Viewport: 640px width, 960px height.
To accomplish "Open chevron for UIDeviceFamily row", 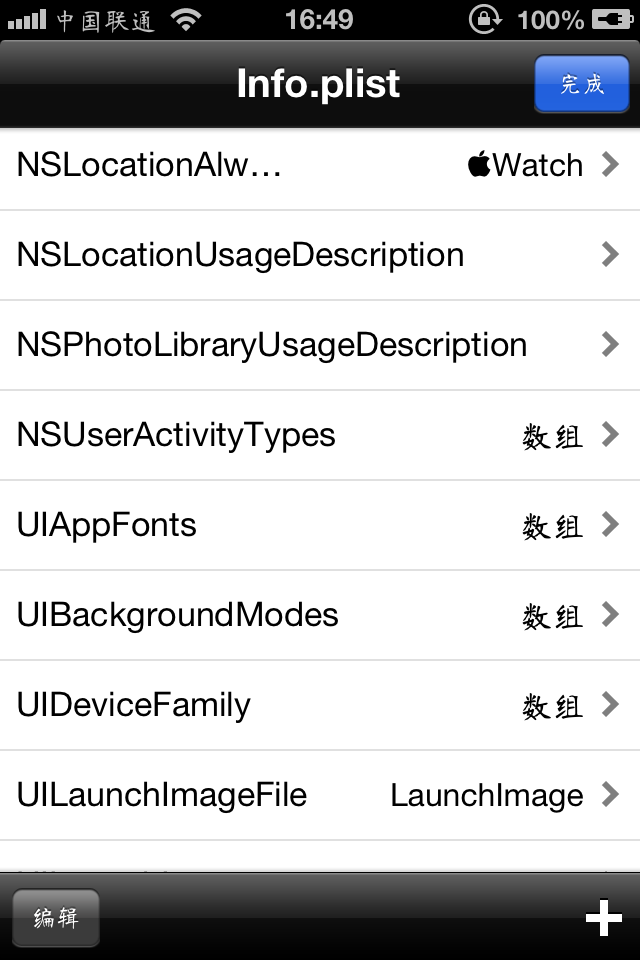I will tap(610, 705).
